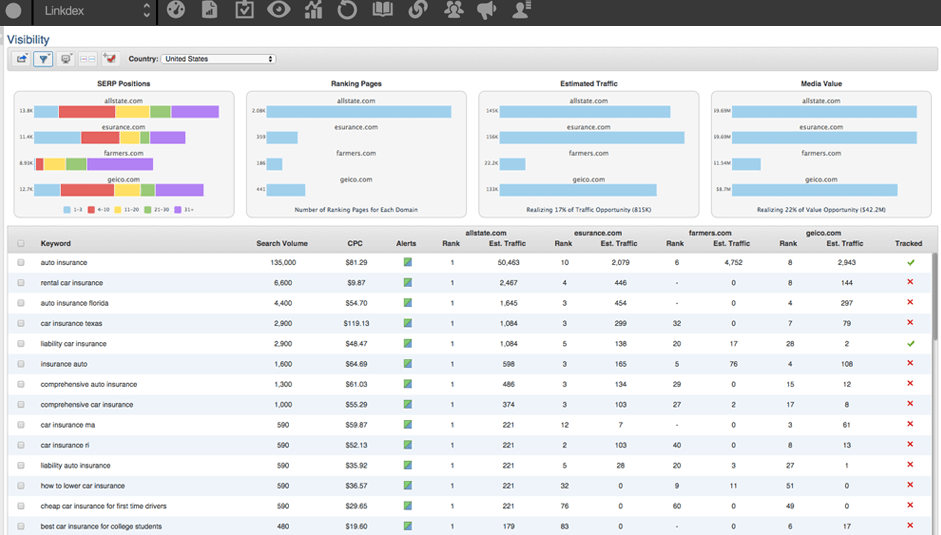Expand the Linkdex project selector

[x=97, y=11]
